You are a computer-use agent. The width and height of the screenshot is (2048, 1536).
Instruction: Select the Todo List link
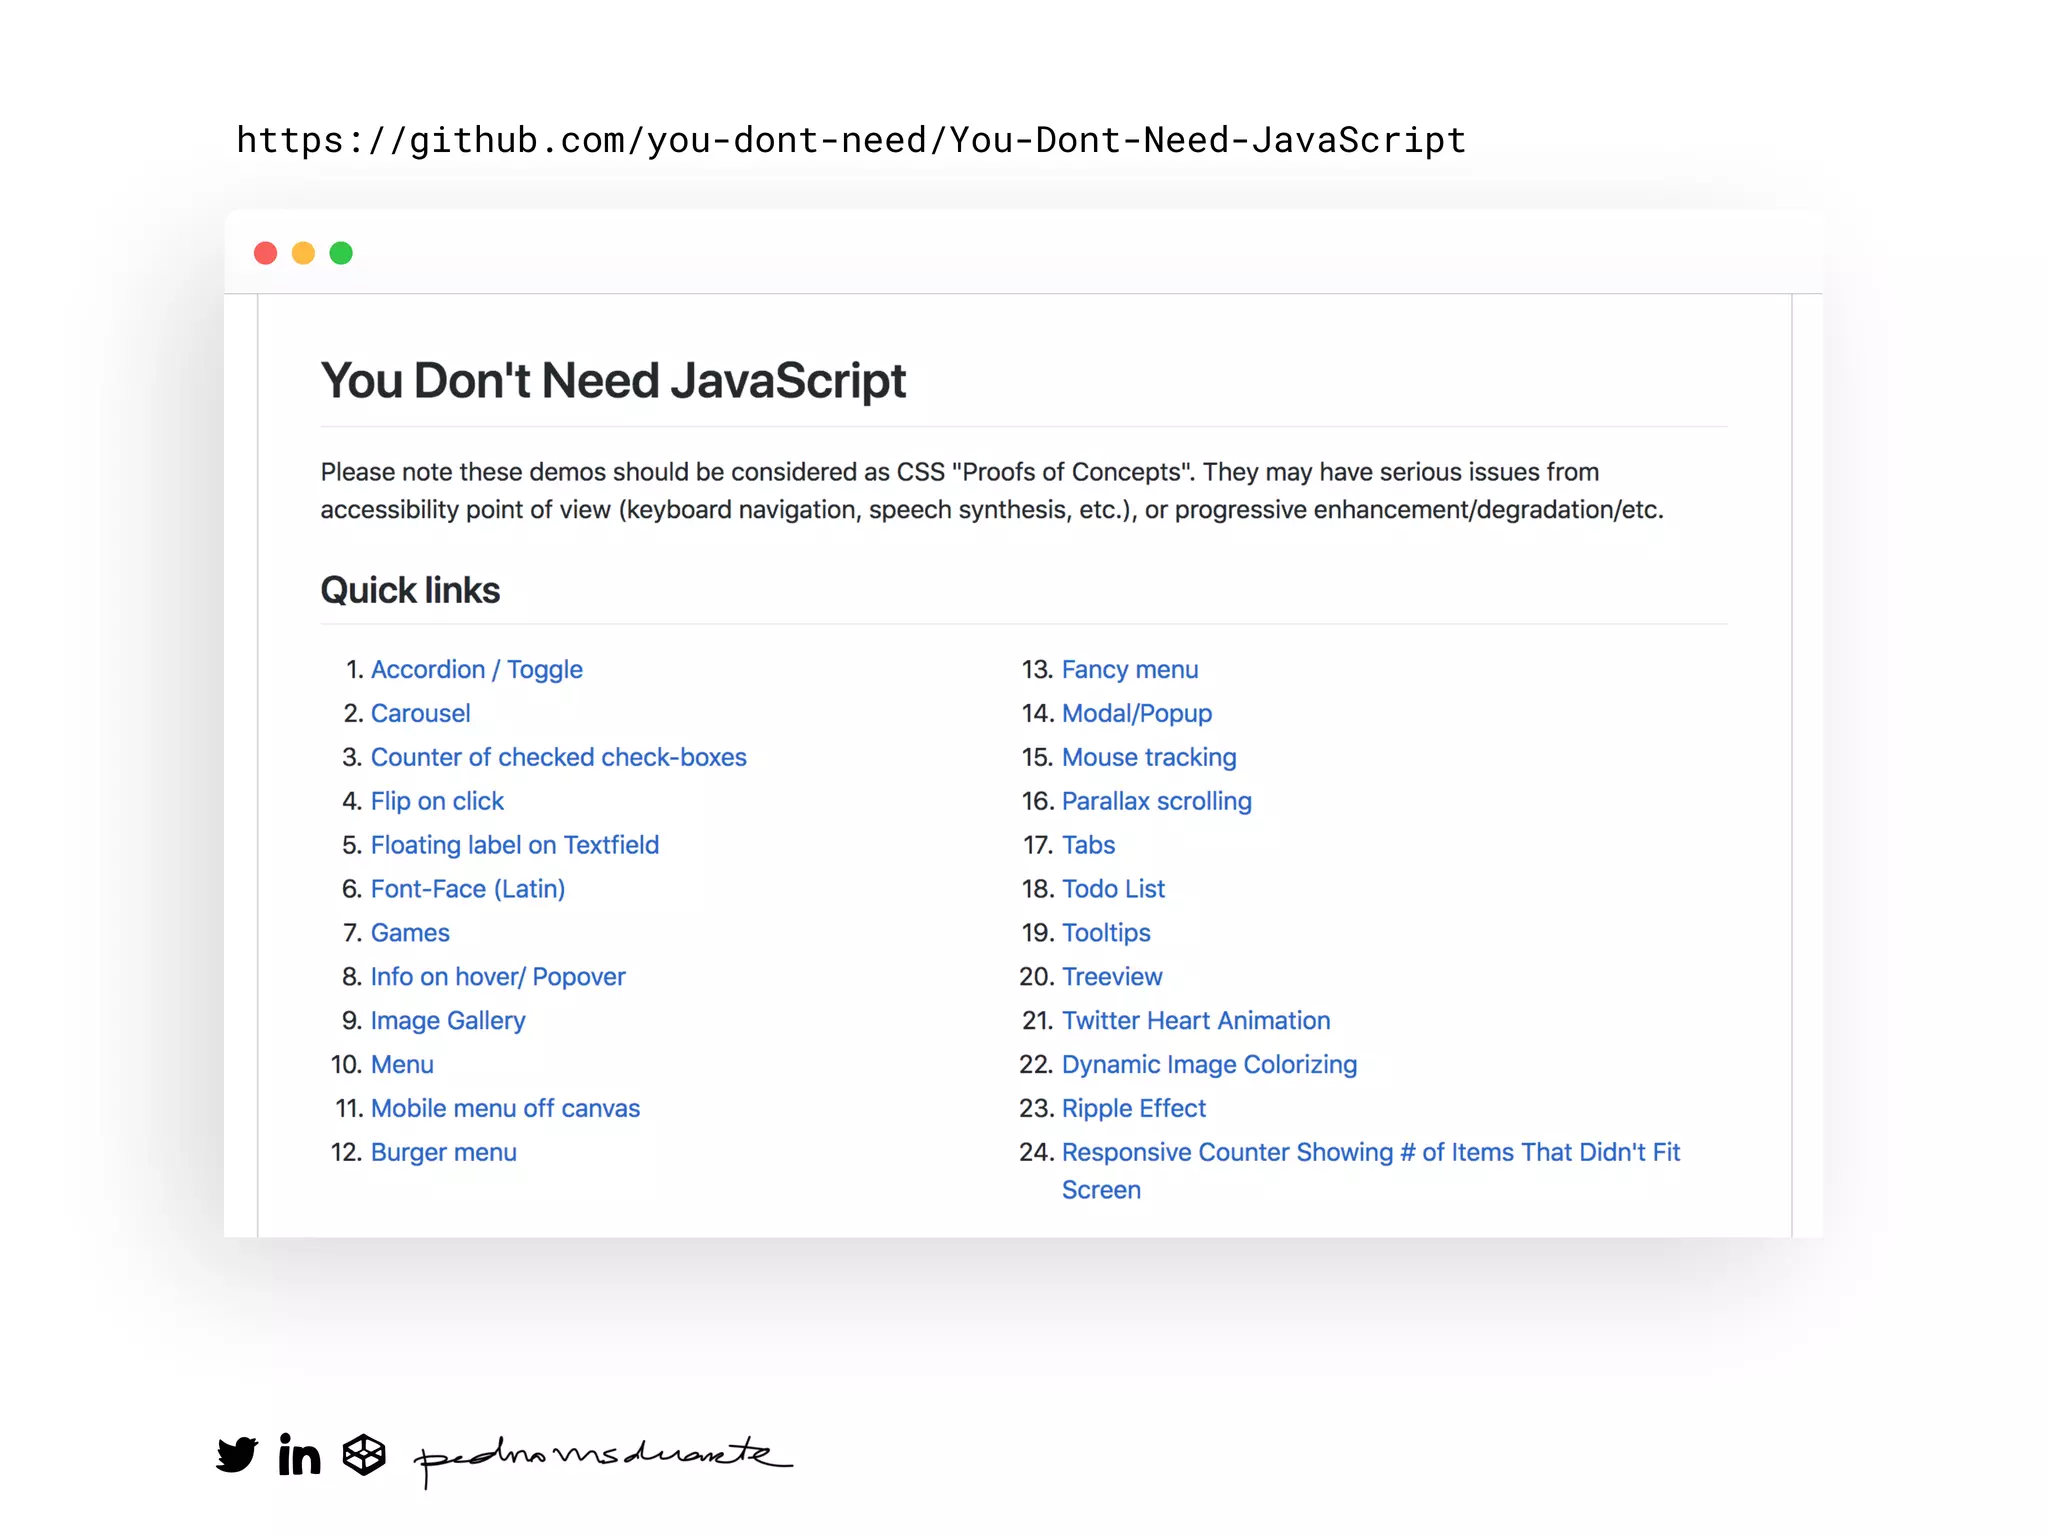pyautogui.click(x=1113, y=889)
